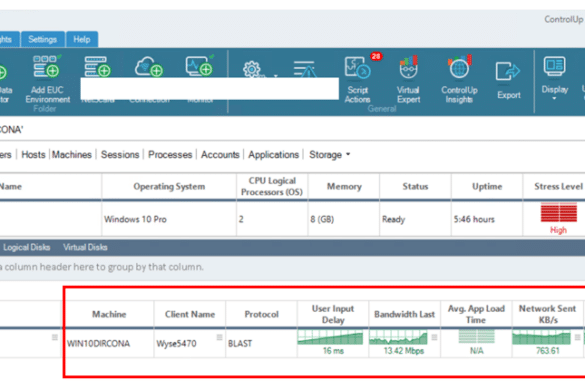585x390 pixels.
Task: Click the cloud connection add icon
Action: pyautogui.click(x=149, y=67)
